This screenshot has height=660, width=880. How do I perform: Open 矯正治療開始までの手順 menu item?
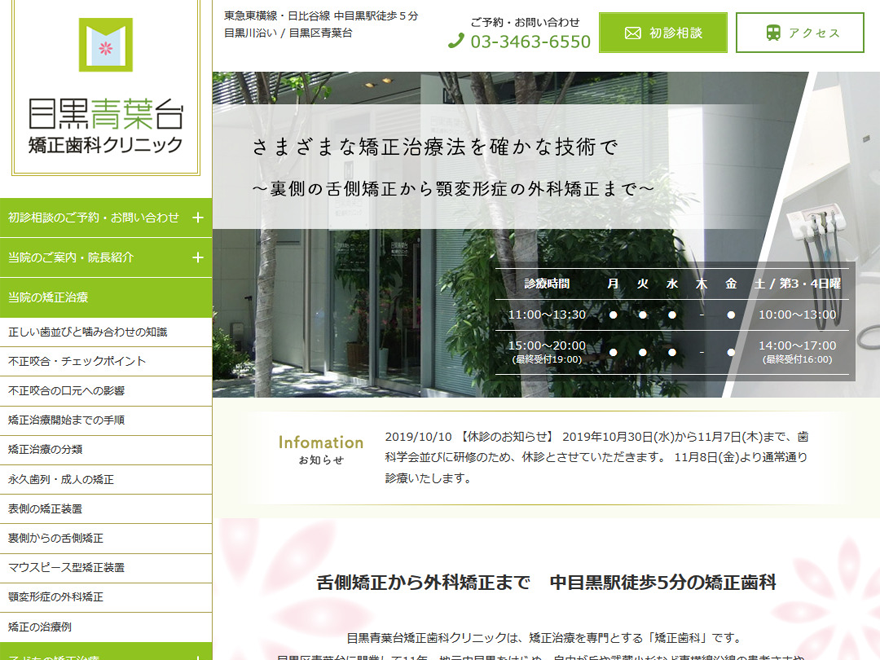pos(106,420)
